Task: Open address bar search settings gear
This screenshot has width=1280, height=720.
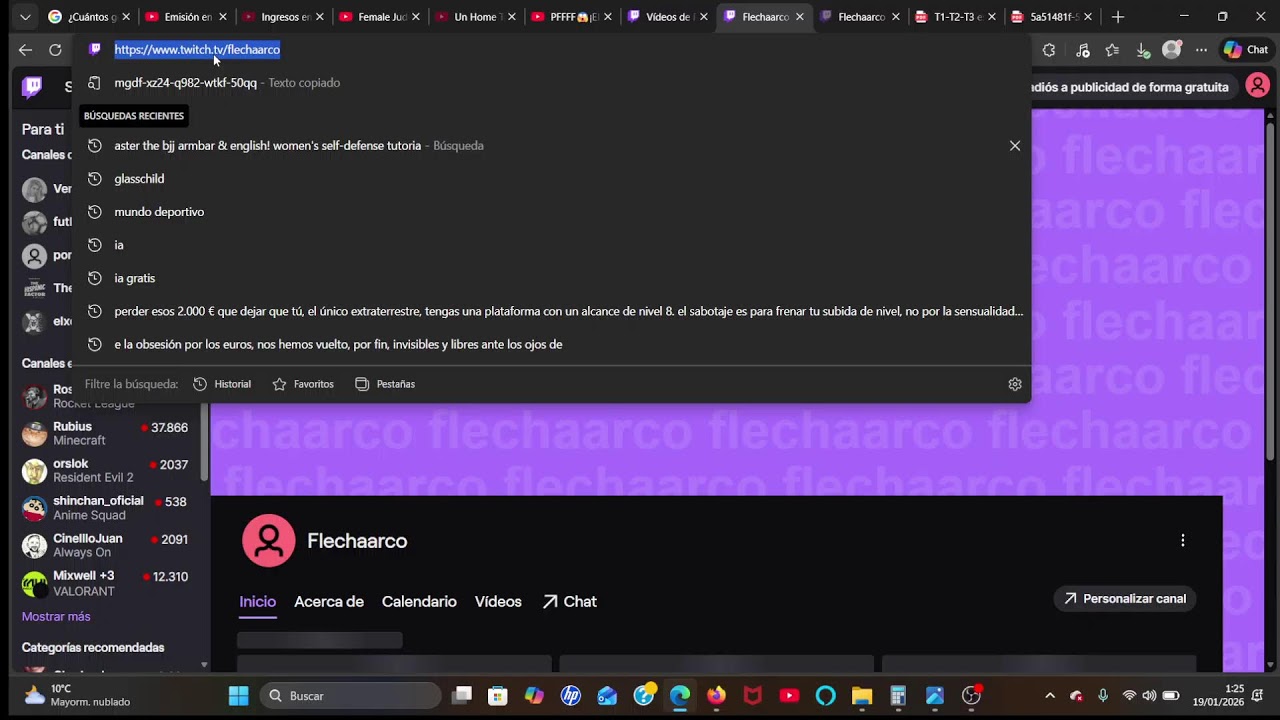Action: (1015, 384)
